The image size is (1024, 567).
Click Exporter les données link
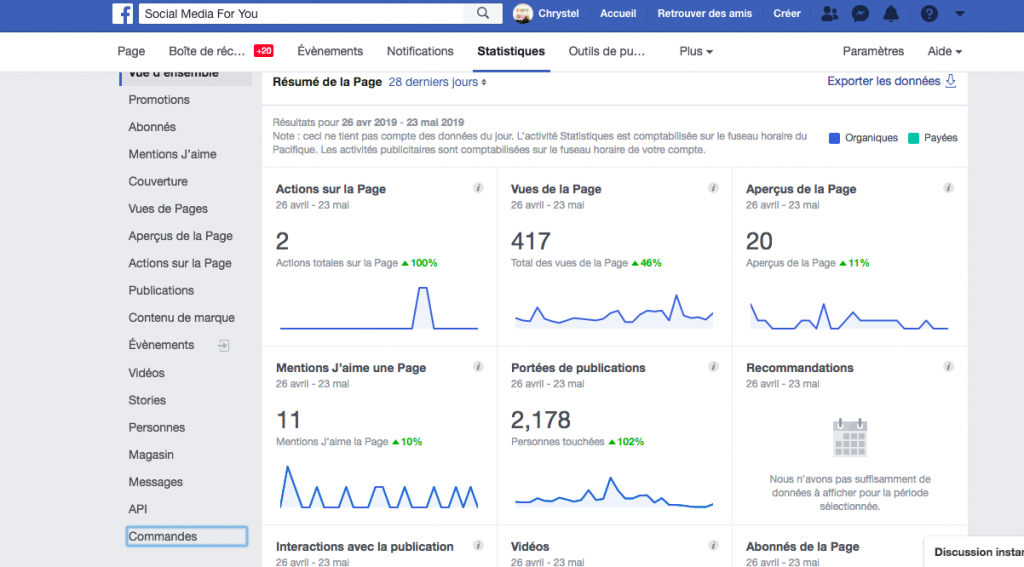[884, 81]
